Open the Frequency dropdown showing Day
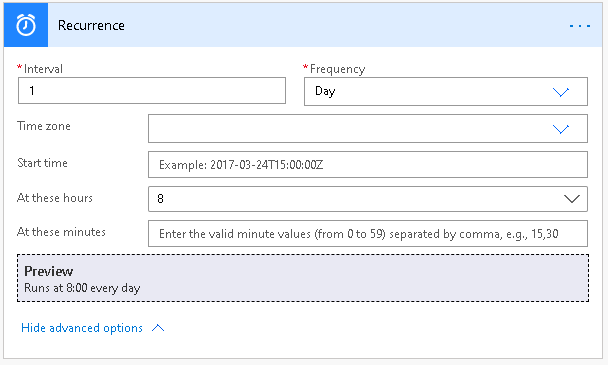The image size is (608, 365). coord(446,92)
